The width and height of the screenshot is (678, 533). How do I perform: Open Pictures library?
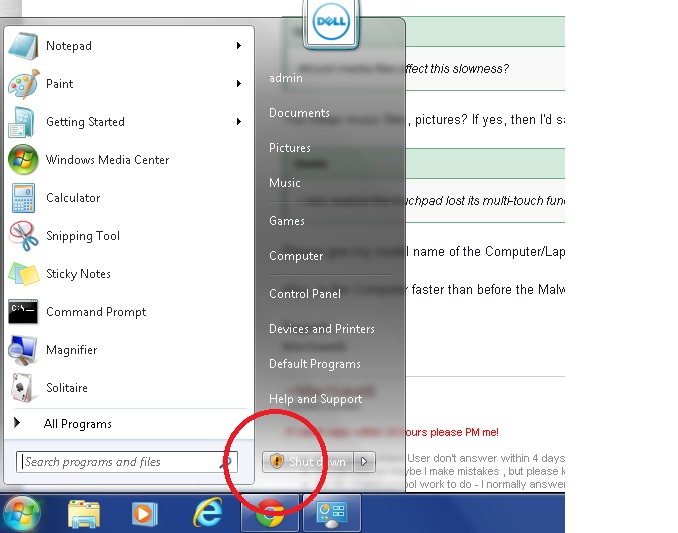click(290, 148)
